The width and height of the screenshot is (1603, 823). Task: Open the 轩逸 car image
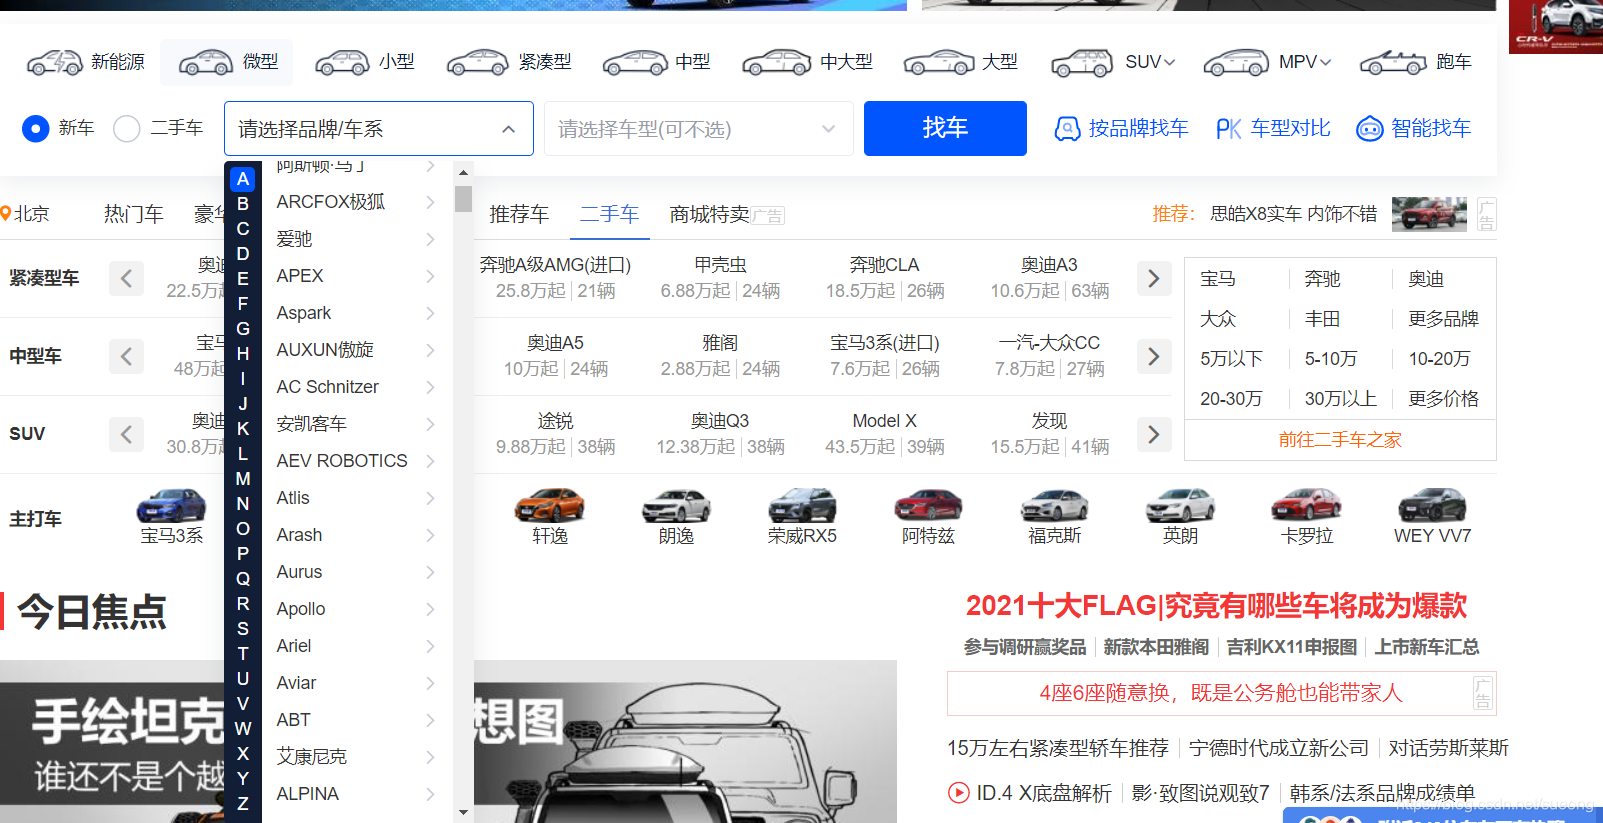(549, 506)
